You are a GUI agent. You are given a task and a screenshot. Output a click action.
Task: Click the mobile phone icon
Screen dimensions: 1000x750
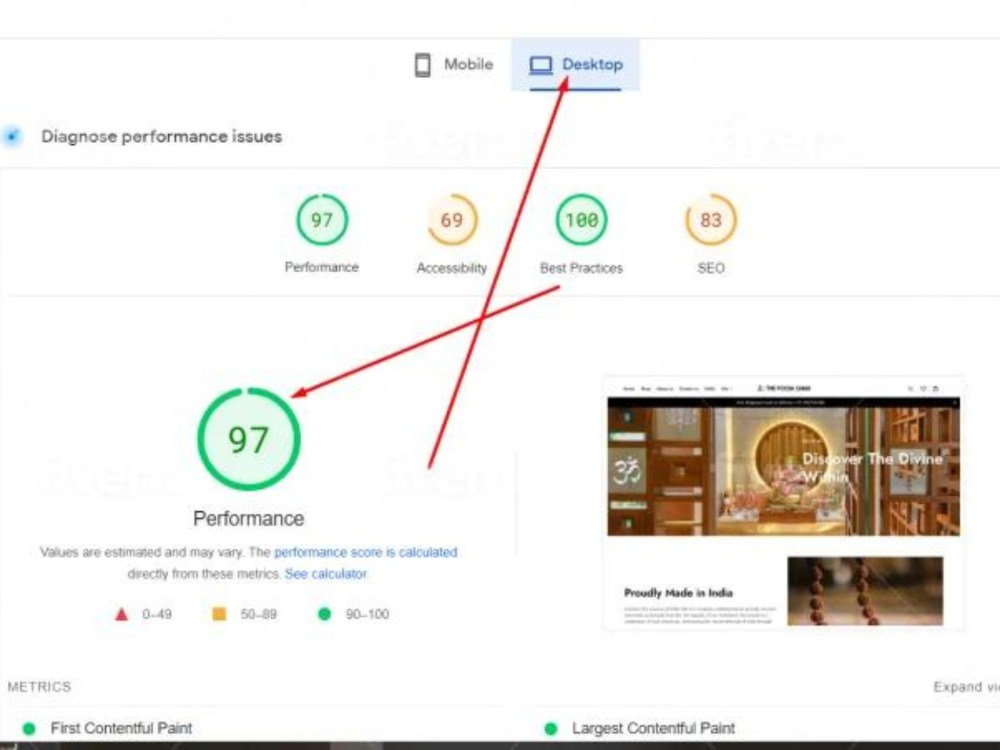(422, 65)
